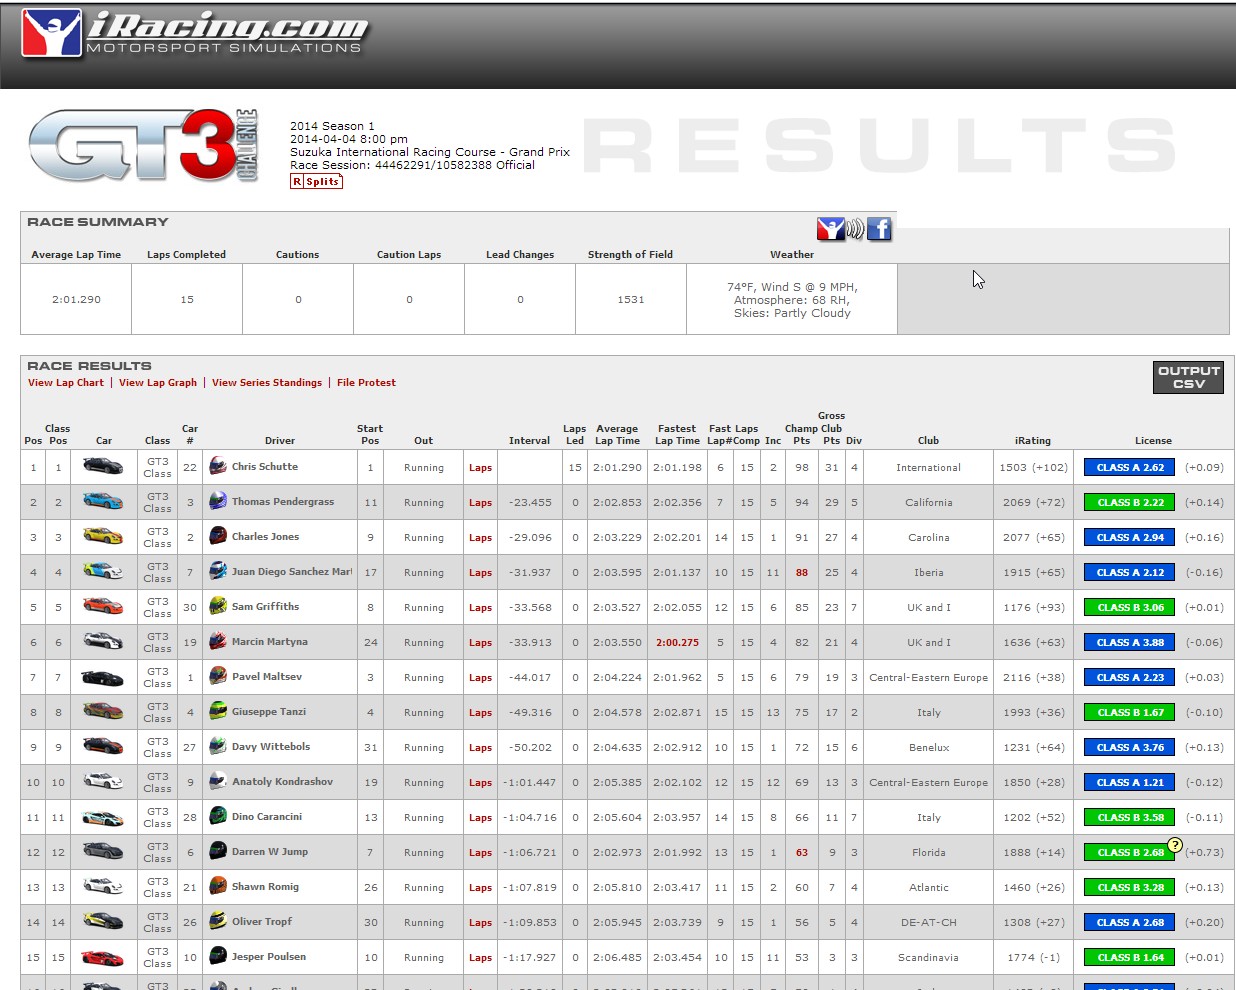Screen dimensions: 1236x990
Task: Share results via the Facebook icon
Action: point(879,229)
